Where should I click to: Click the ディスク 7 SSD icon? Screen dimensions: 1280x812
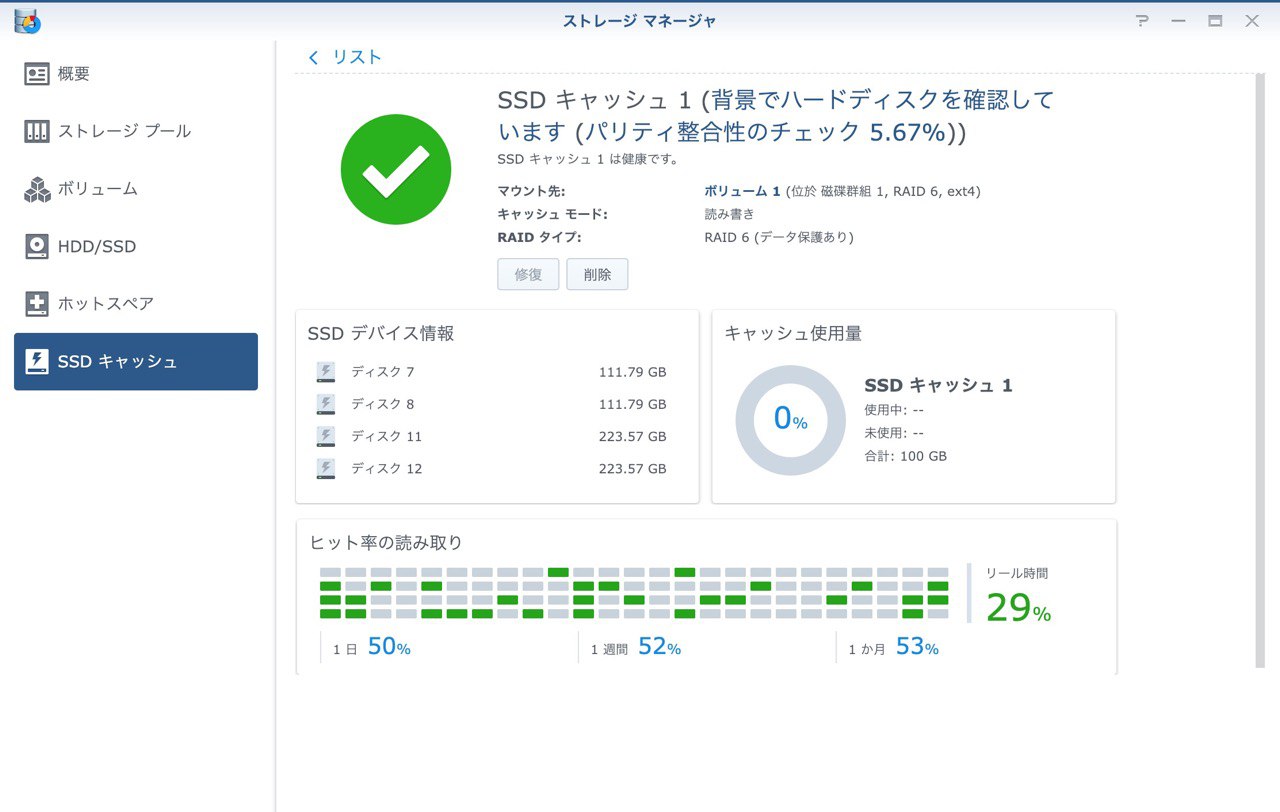326,372
